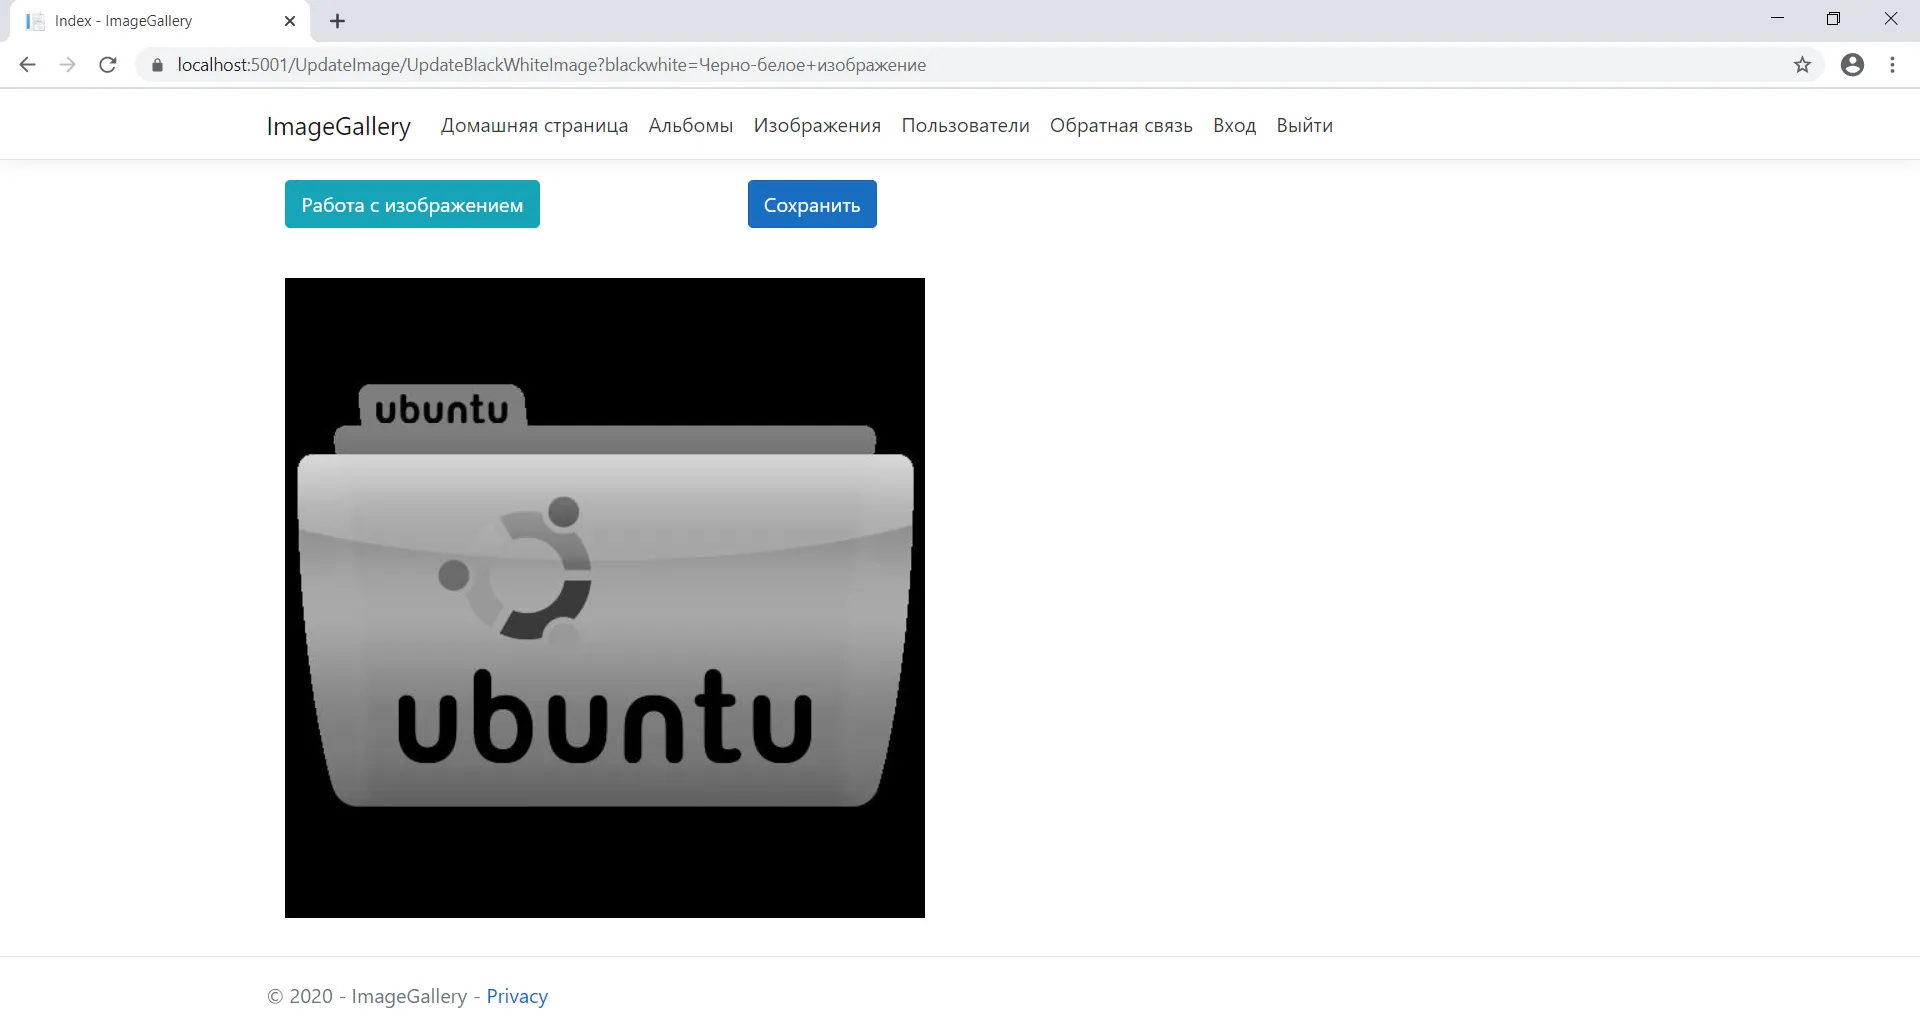Viewport: 1920px width, 1030px height.
Task: Open Обратная связь nav item
Action: pos(1121,126)
